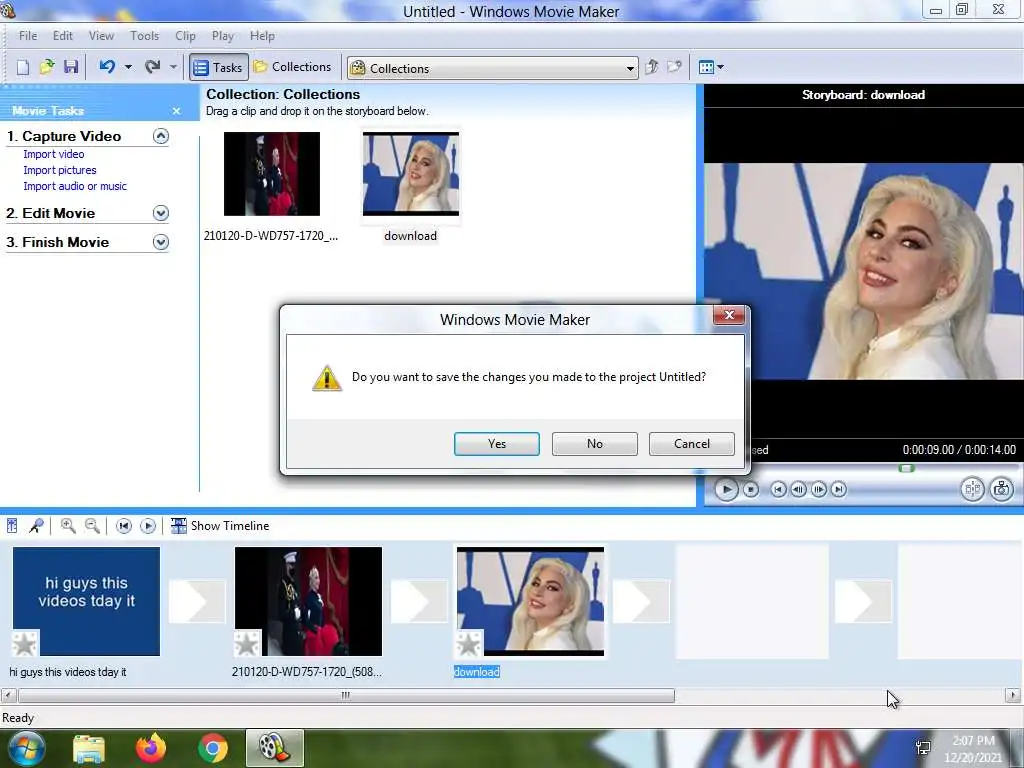This screenshot has width=1024, height=768.
Task: Click the Take Picture camera icon
Action: point(1002,489)
